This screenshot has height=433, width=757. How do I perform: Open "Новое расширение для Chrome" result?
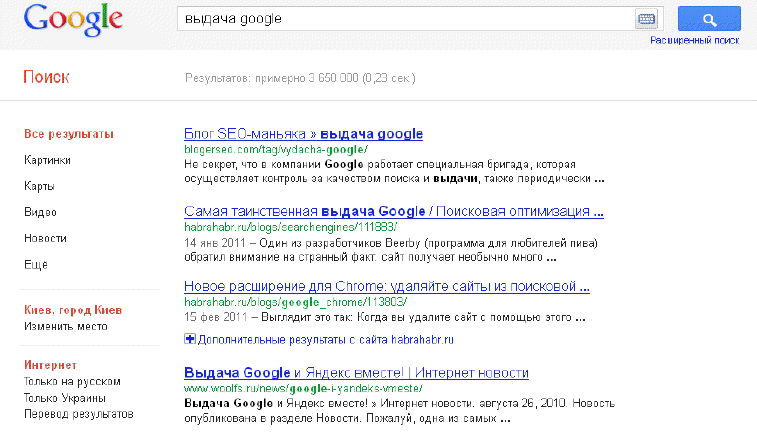click(387, 286)
